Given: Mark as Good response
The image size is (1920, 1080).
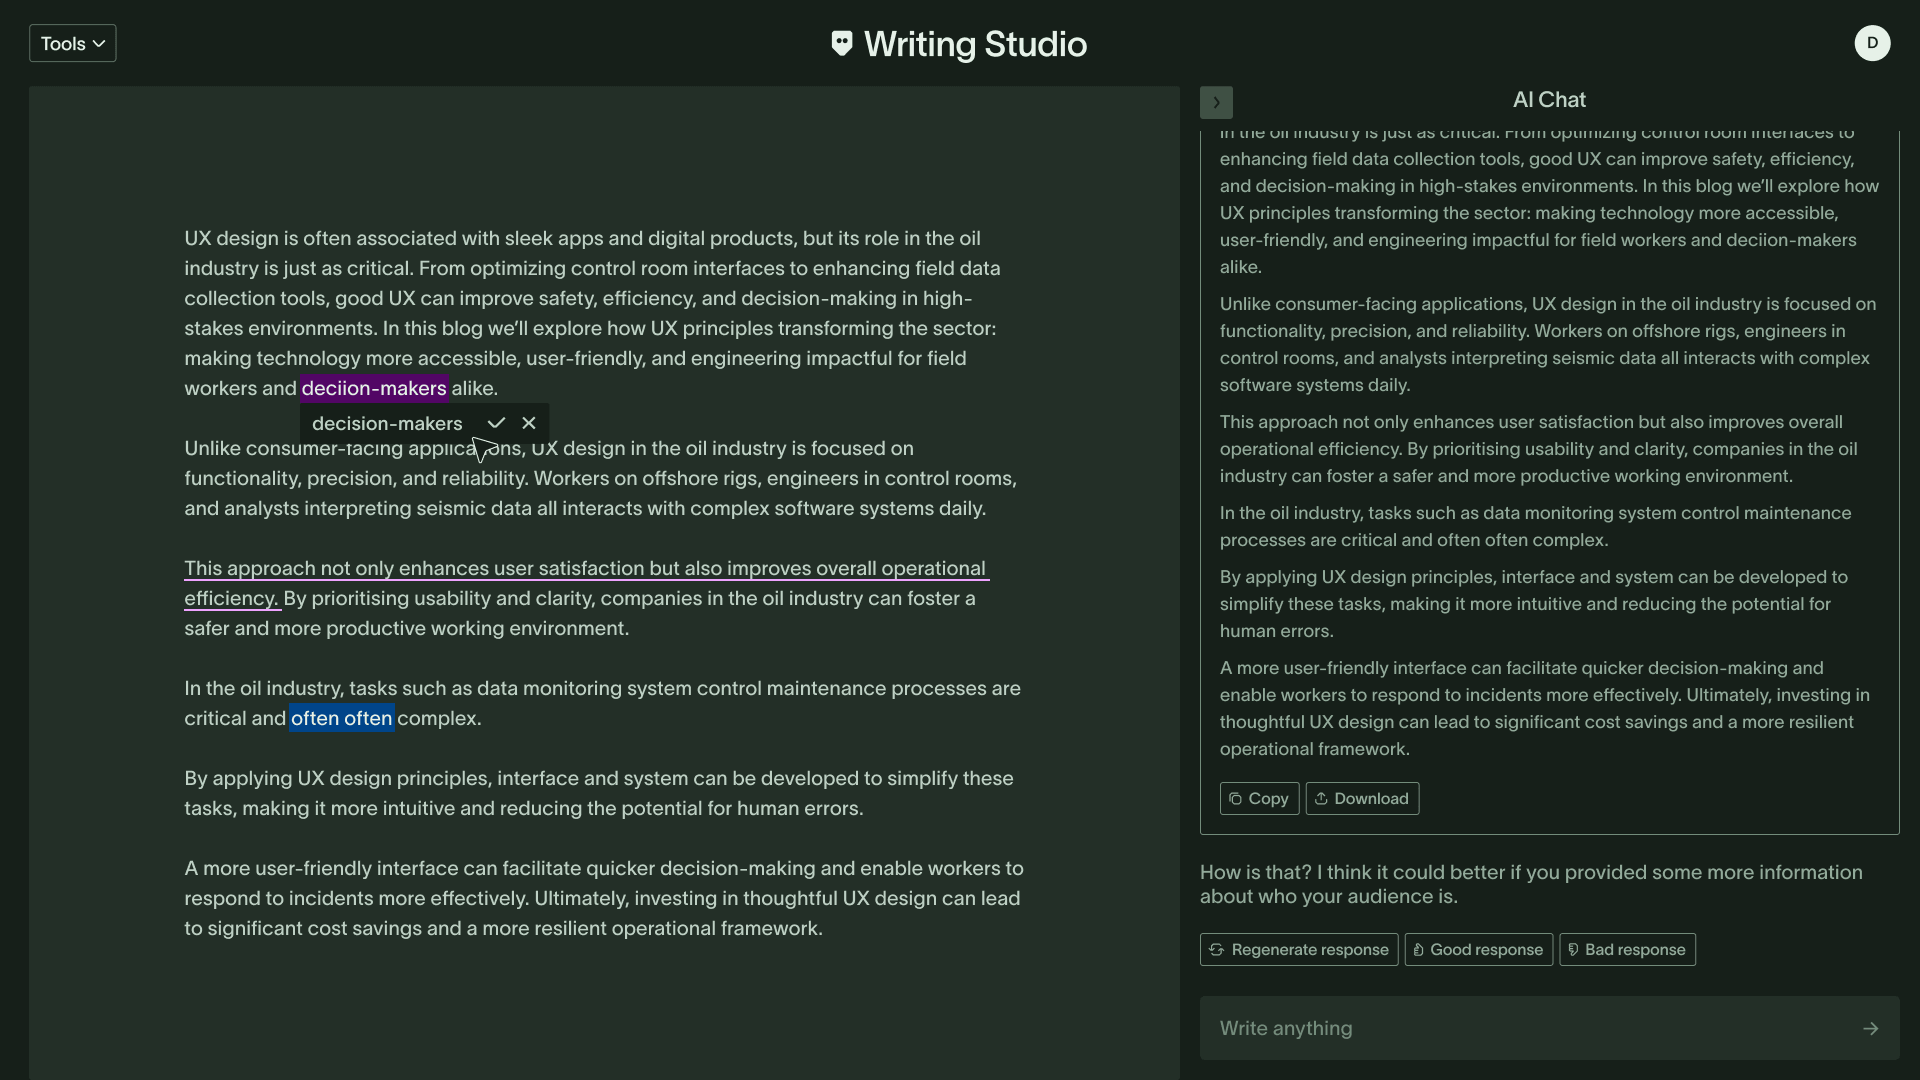Looking at the screenshot, I should [x=1478, y=949].
